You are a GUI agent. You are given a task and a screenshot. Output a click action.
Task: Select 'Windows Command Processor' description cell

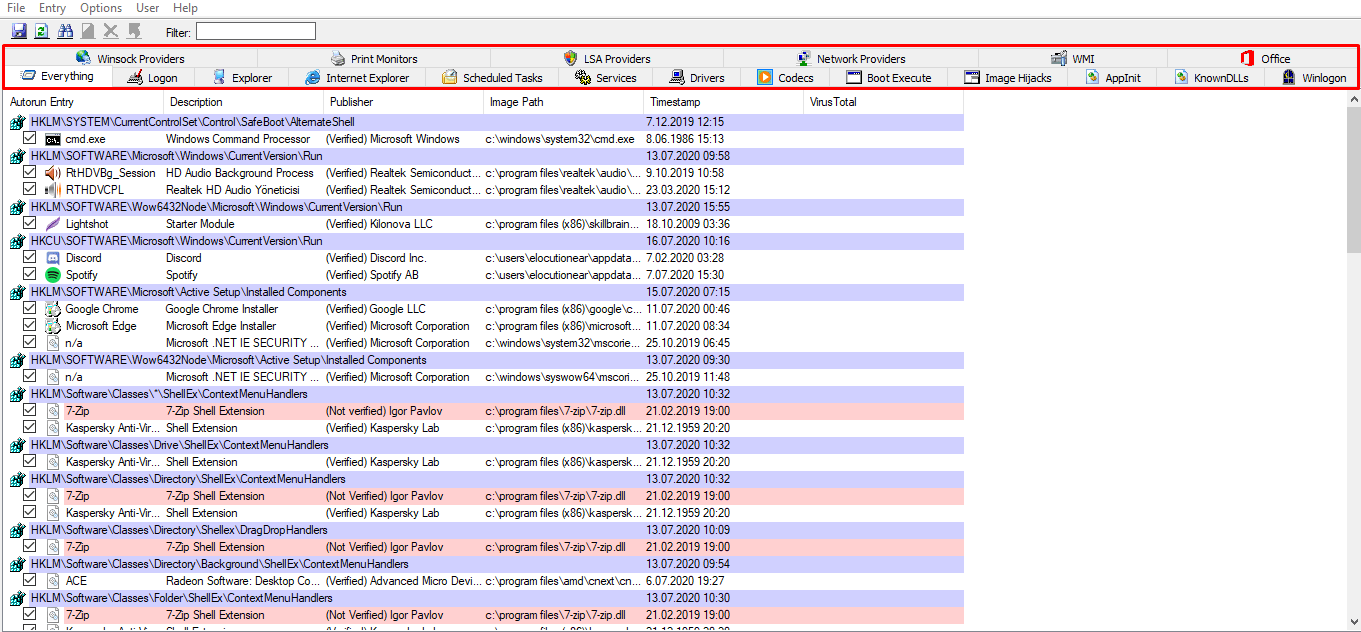pos(238,139)
